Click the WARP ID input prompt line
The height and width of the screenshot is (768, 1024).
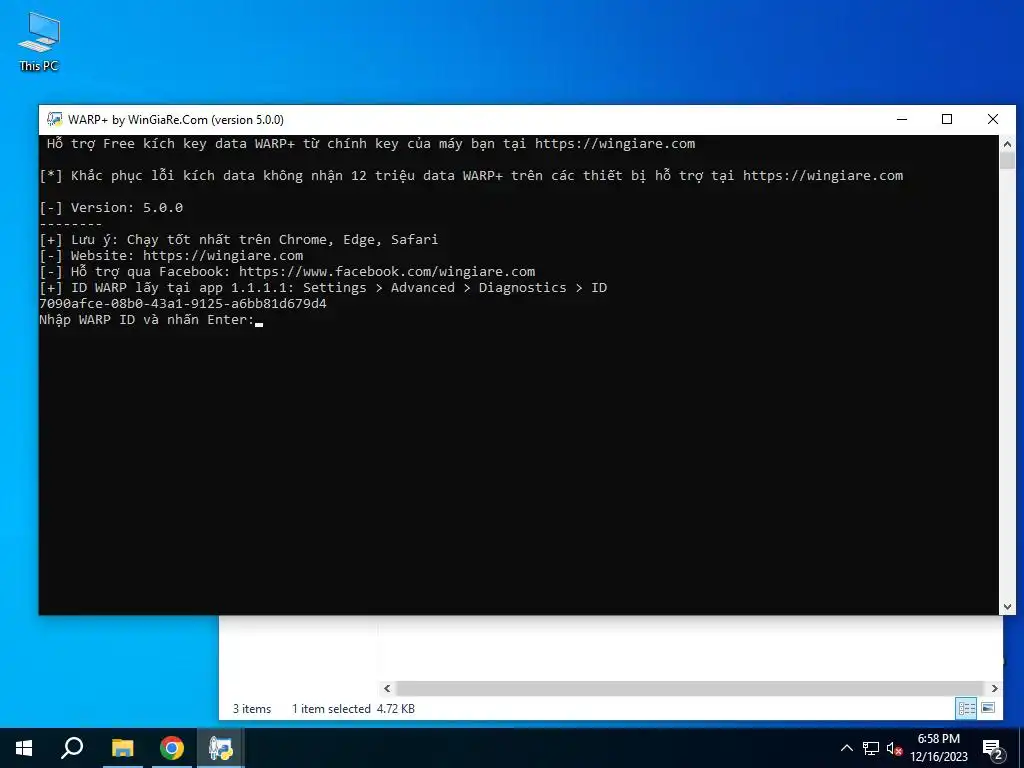tap(151, 320)
